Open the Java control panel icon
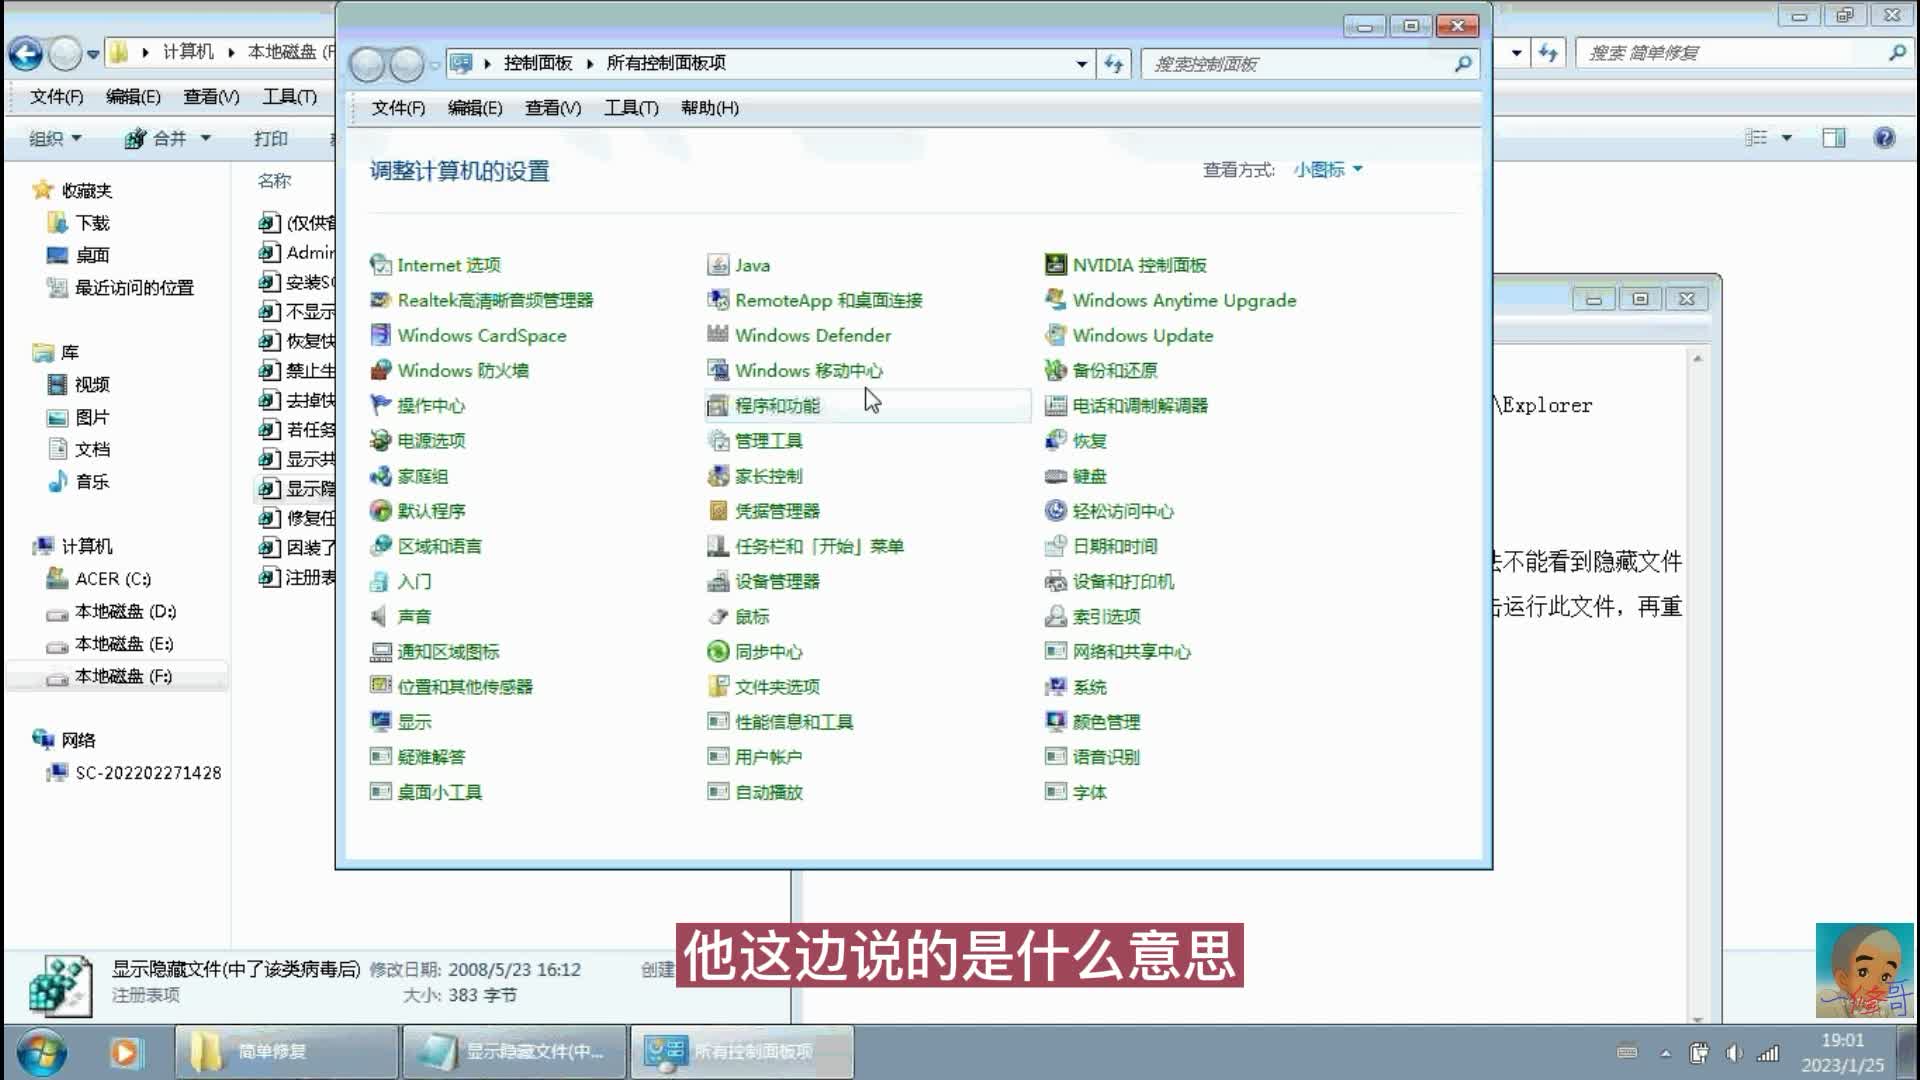The width and height of the screenshot is (1920, 1080). 717,265
